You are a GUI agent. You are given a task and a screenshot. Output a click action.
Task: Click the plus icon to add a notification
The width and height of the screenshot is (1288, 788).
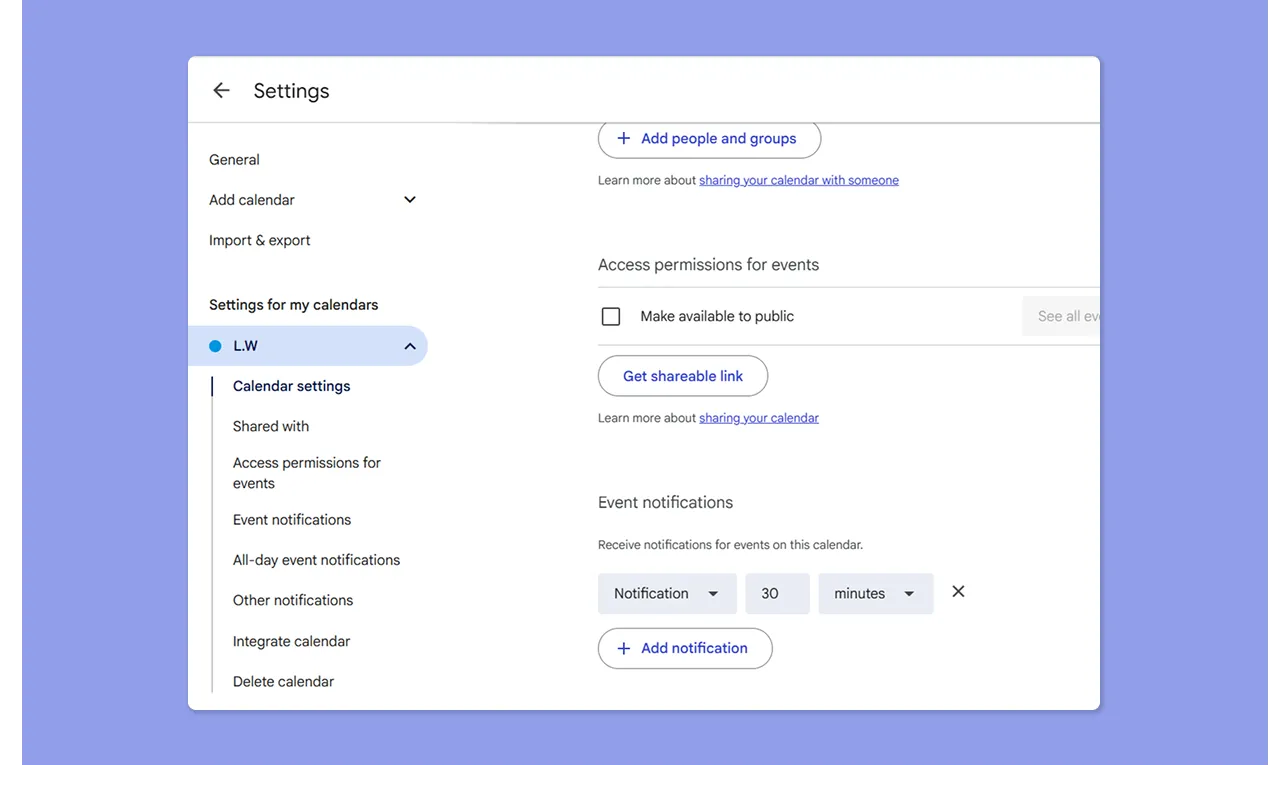click(x=624, y=648)
